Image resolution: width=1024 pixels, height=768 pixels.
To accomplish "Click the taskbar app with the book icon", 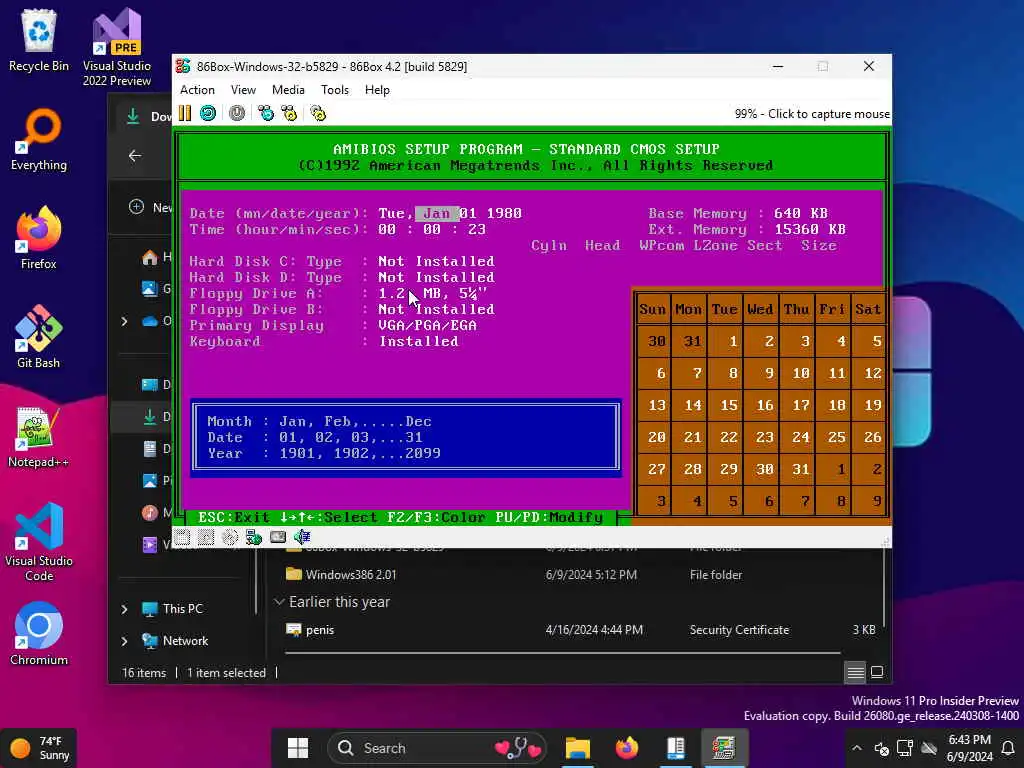I will [x=675, y=748].
